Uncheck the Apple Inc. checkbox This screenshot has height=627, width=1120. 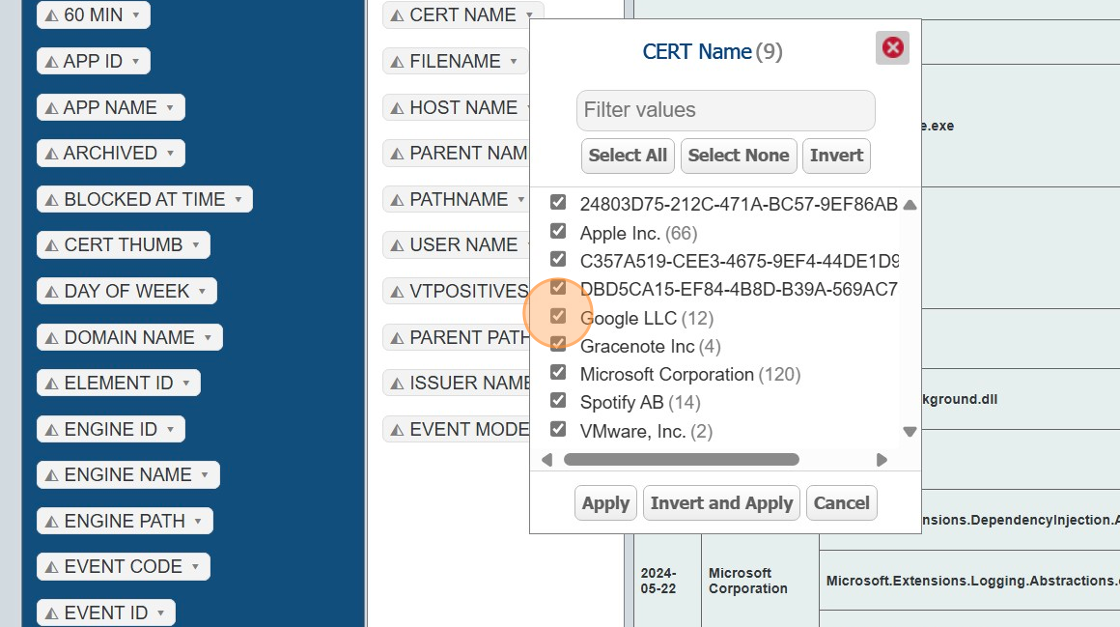tap(558, 231)
